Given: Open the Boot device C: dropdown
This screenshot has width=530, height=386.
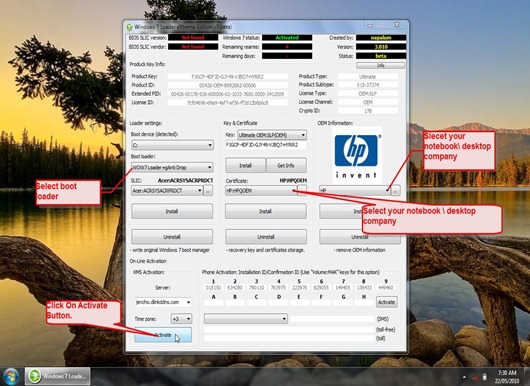Looking at the screenshot, I should pyautogui.click(x=172, y=145).
